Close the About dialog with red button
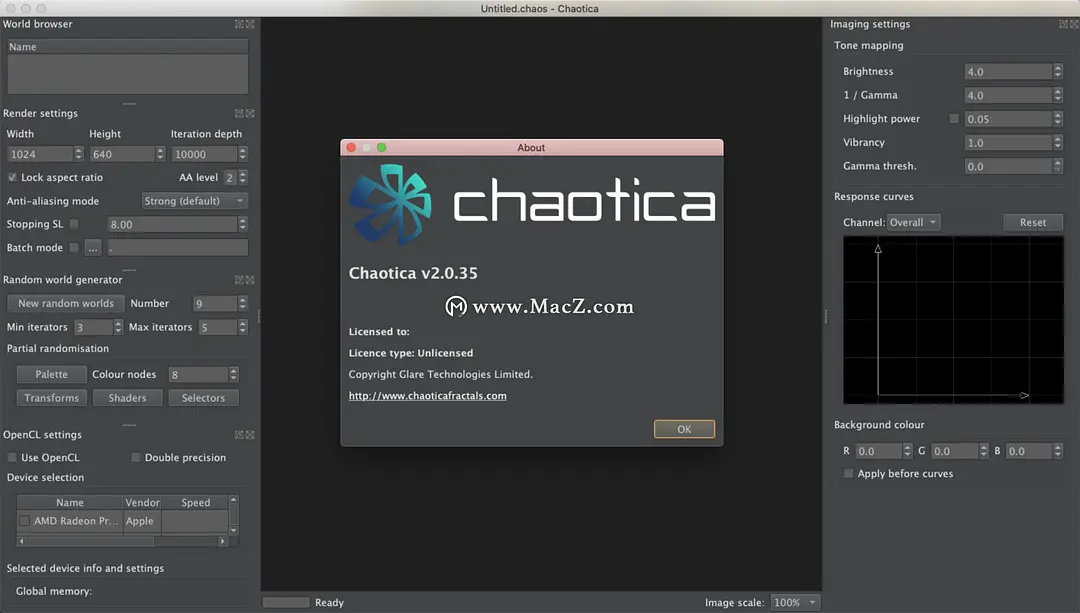The image size is (1080, 613). tap(351, 147)
